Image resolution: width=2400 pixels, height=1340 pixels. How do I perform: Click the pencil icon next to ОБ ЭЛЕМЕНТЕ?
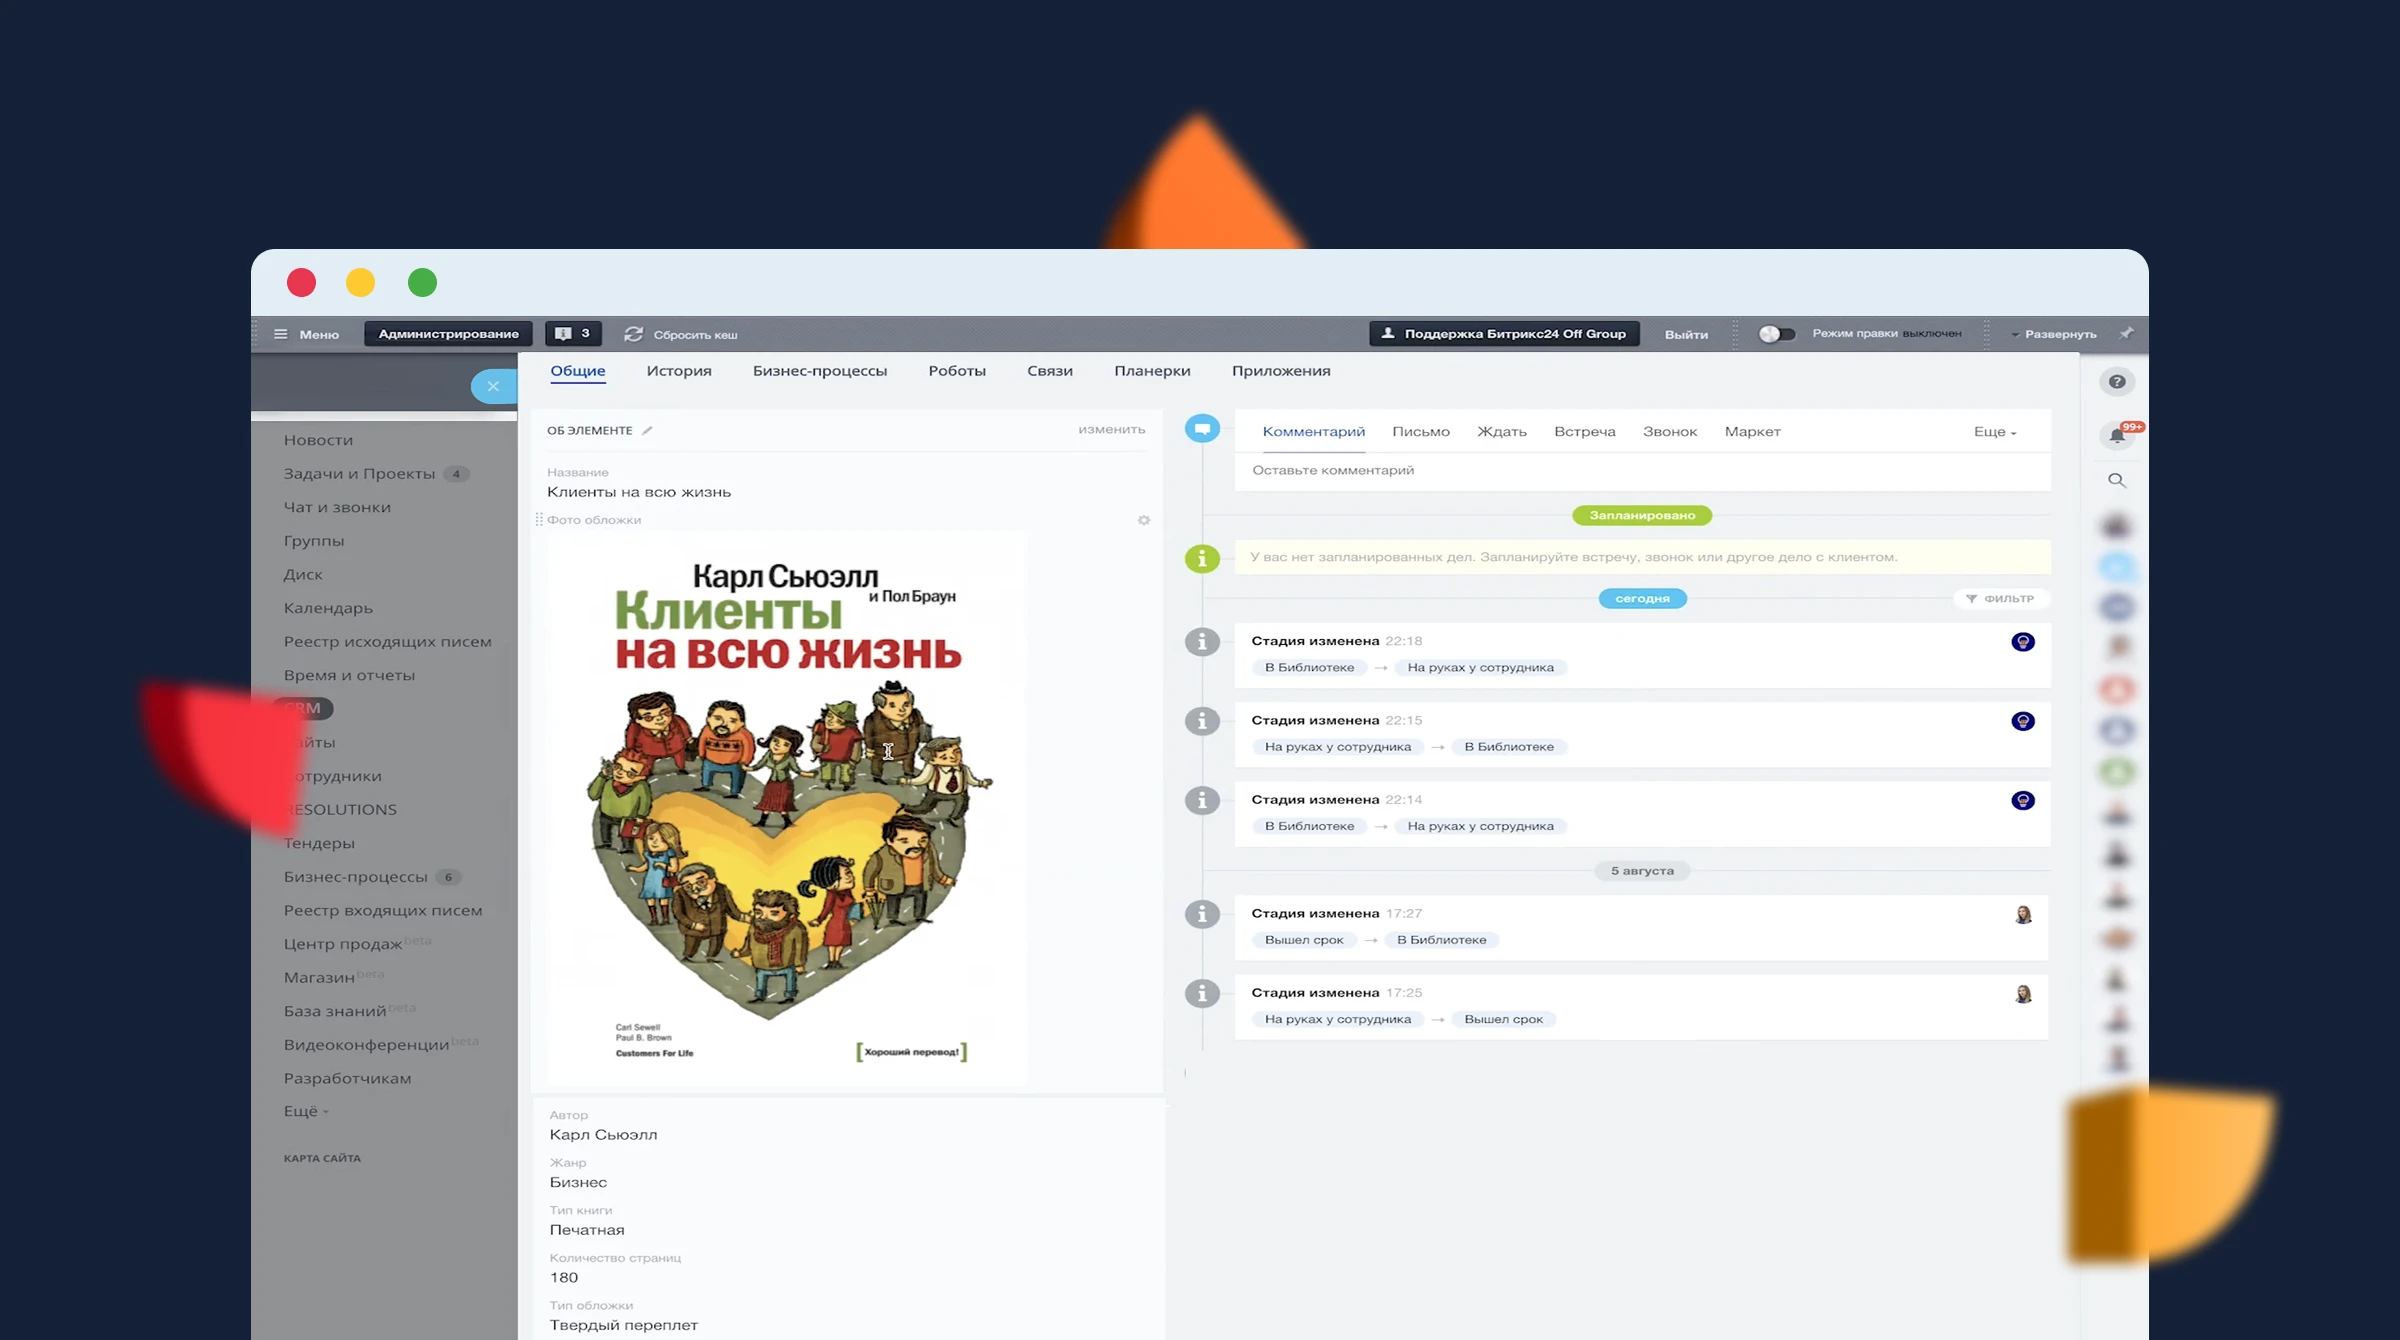pos(647,431)
